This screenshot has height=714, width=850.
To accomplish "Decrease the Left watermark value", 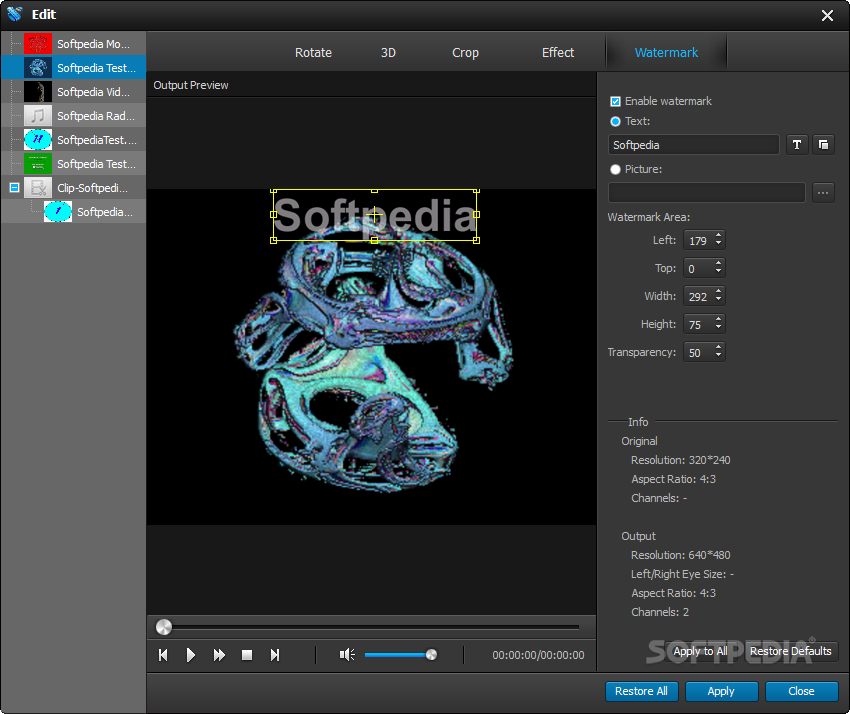I will (x=719, y=244).
